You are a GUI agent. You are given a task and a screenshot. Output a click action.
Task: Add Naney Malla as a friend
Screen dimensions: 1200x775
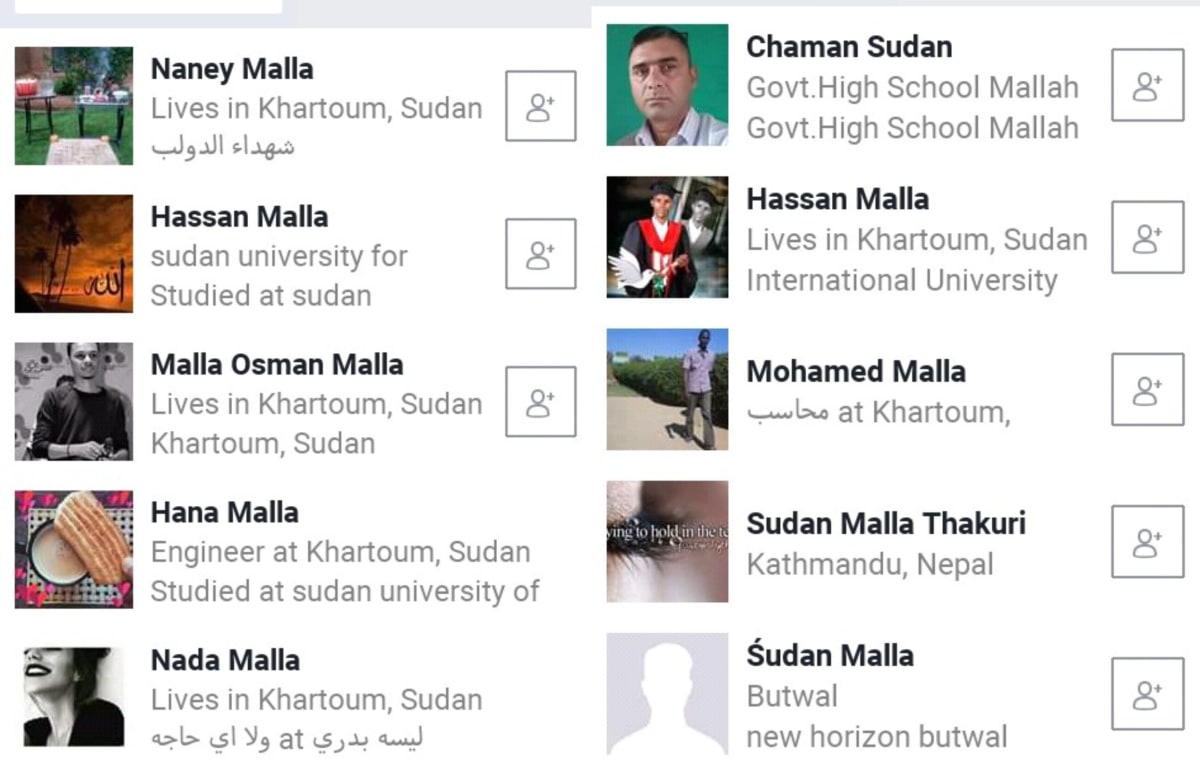click(x=541, y=106)
